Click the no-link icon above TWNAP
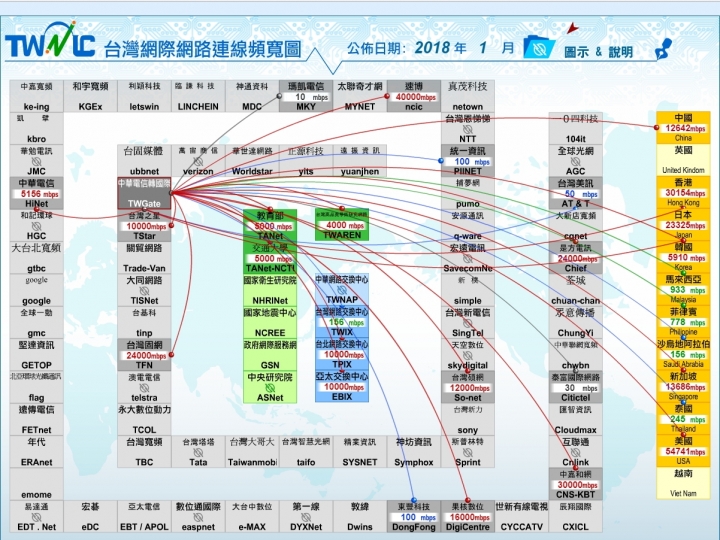This screenshot has width=720, height=540. 342,290
